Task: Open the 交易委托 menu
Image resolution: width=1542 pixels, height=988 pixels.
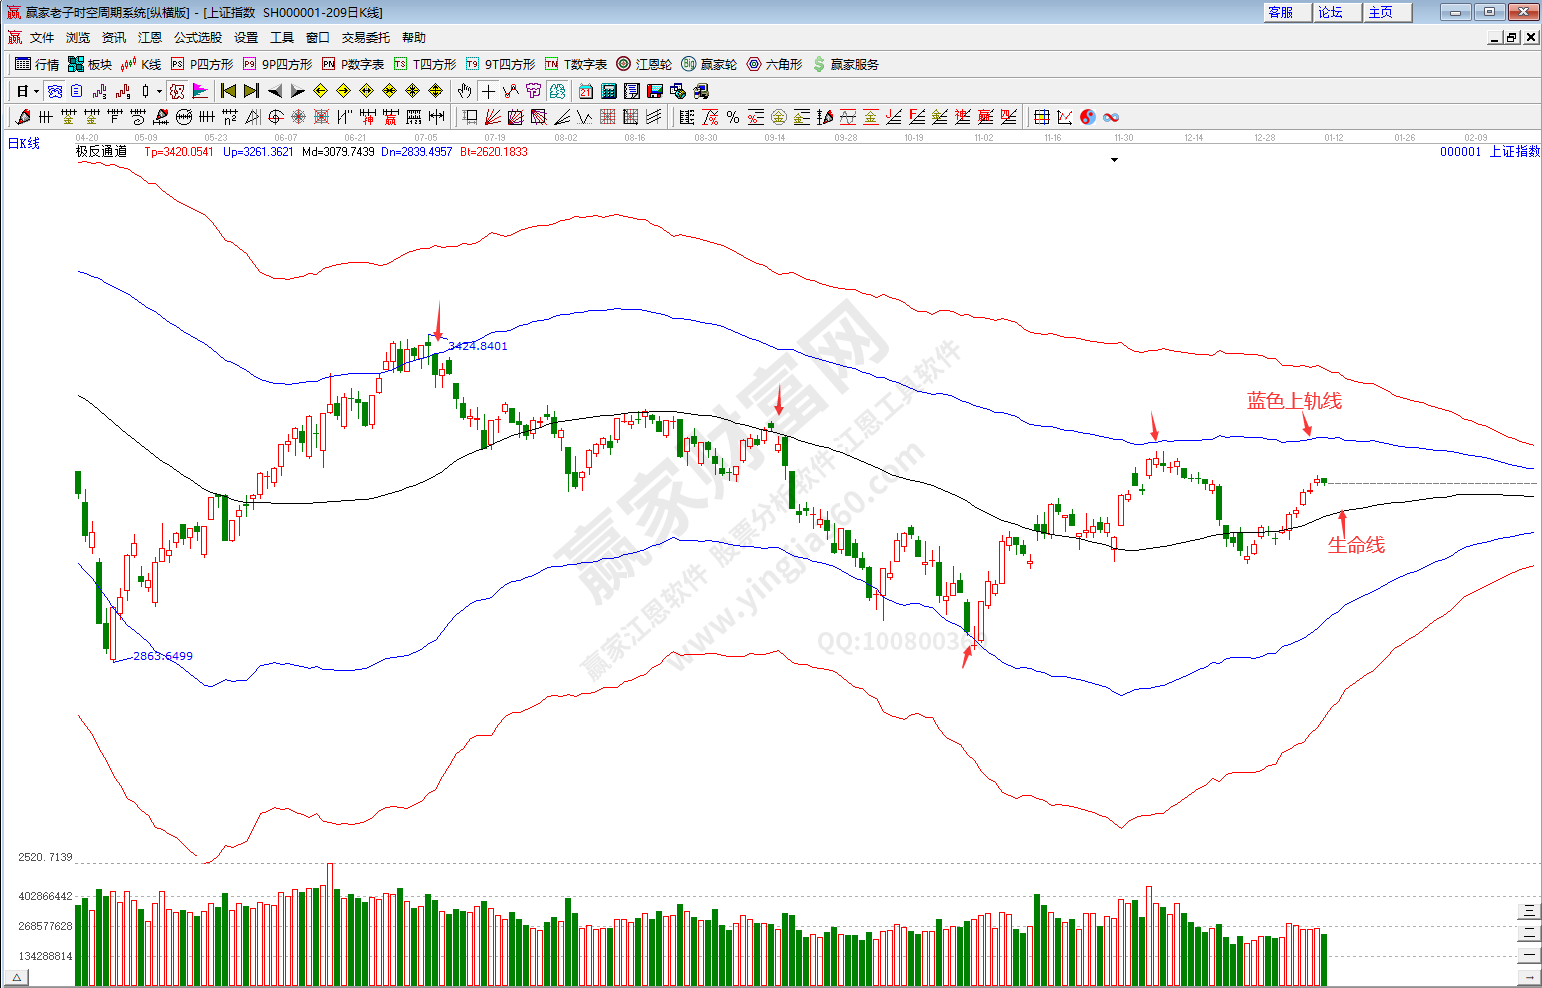Action: tap(365, 37)
